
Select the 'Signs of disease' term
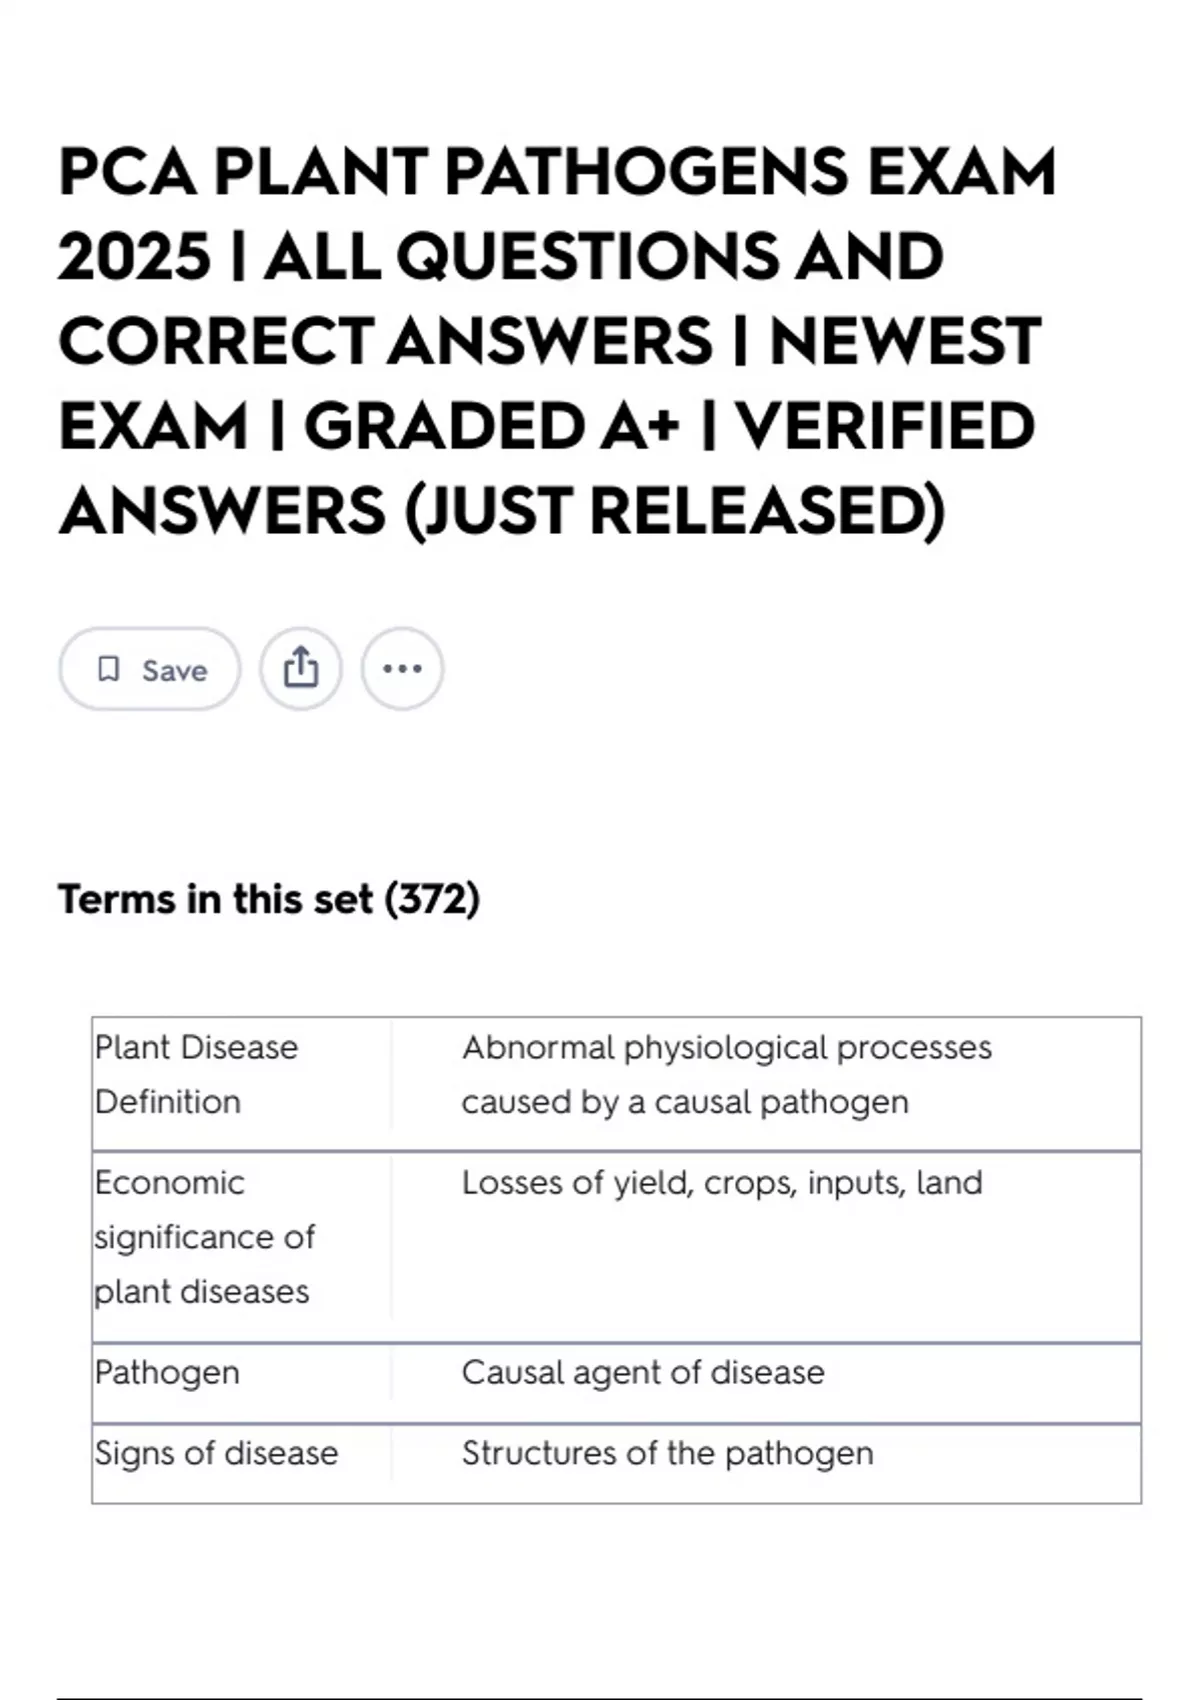tap(217, 1454)
